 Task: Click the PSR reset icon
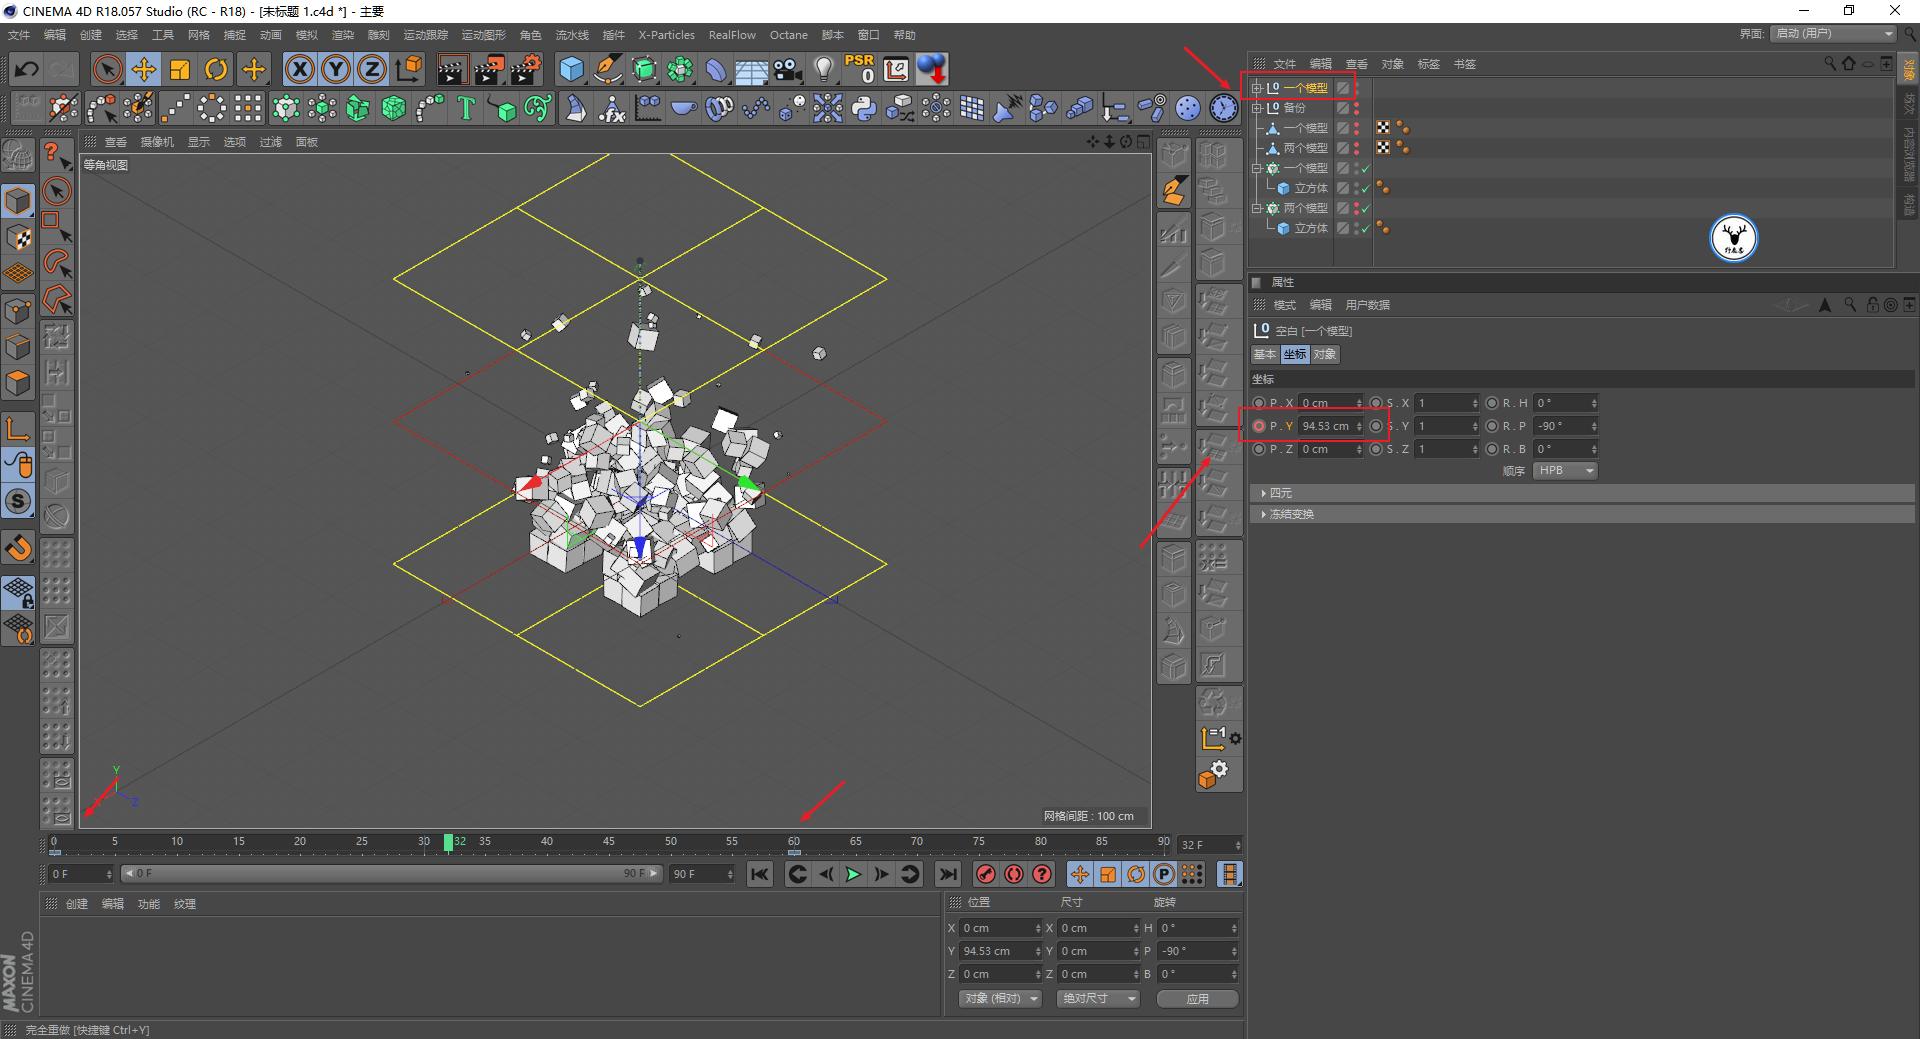coord(859,69)
